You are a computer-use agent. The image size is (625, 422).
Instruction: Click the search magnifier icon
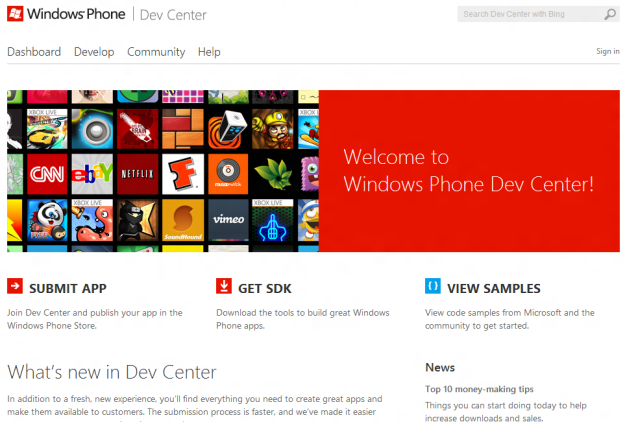[610, 14]
